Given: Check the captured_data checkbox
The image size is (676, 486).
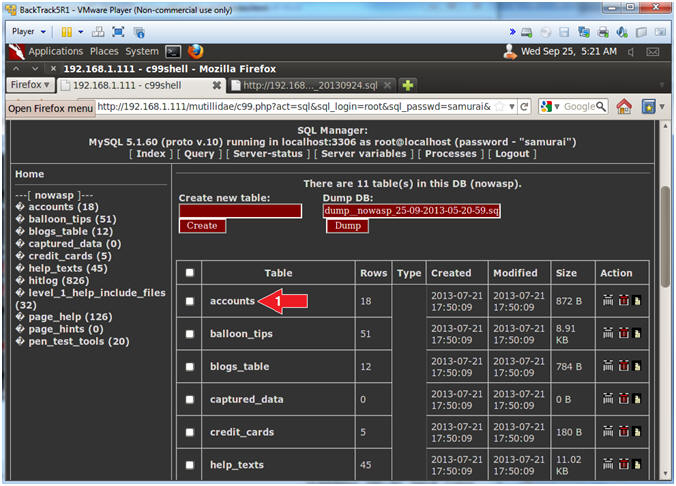Looking at the screenshot, I should 190,399.
